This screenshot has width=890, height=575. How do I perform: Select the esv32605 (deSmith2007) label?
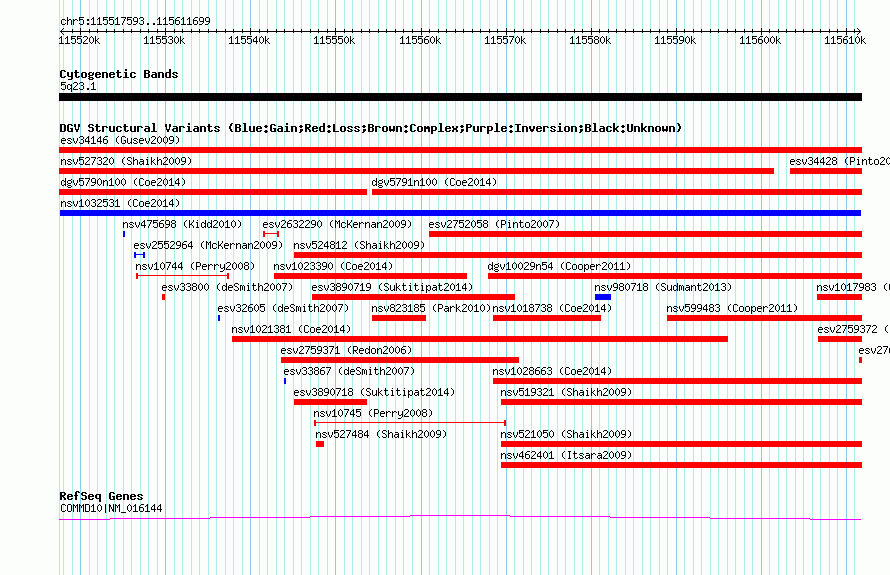pos(283,308)
